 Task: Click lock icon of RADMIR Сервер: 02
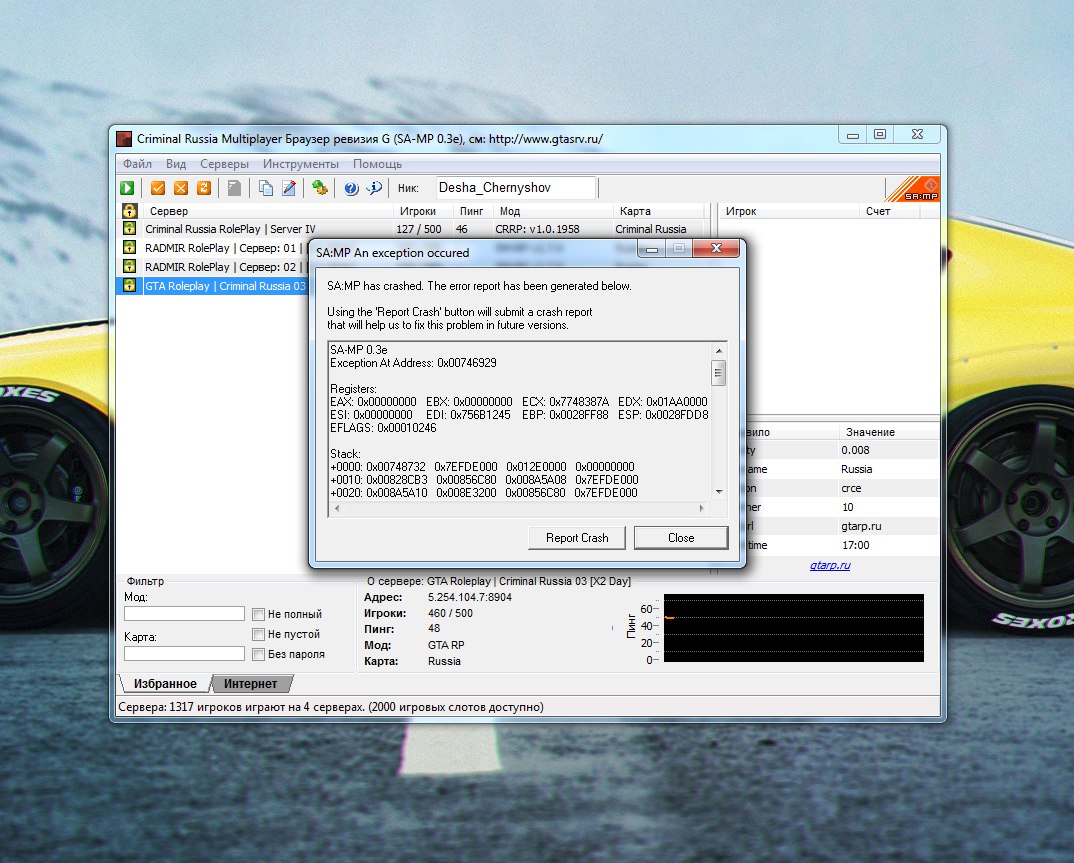click(x=129, y=266)
